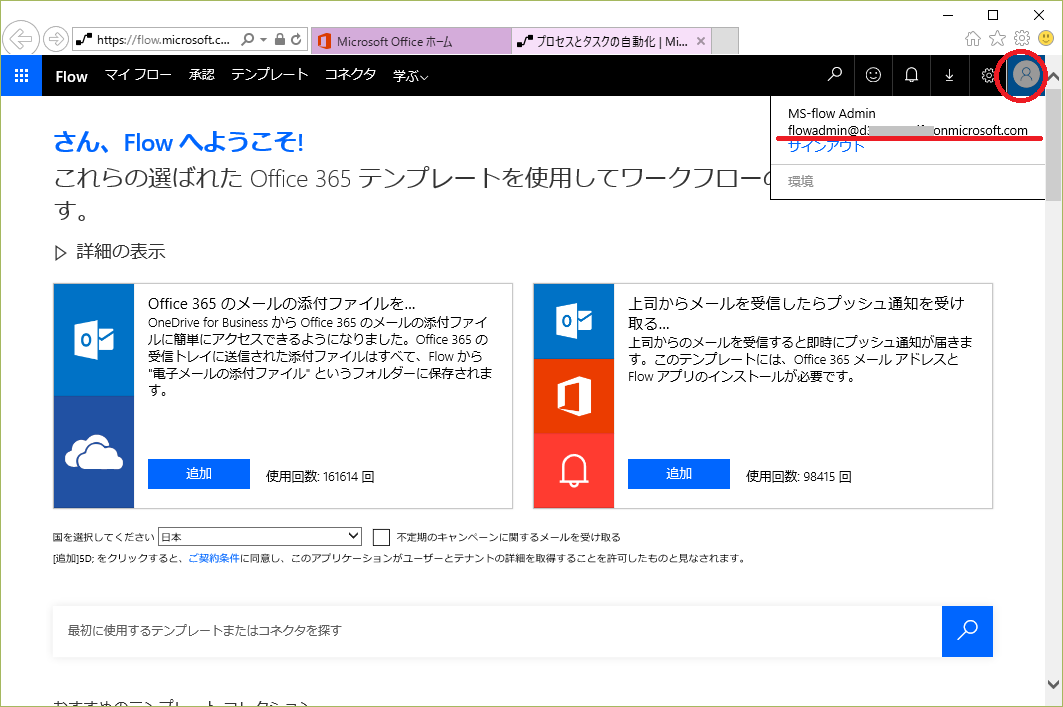Click the template search input field
This screenshot has width=1063, height=707.
497,631
